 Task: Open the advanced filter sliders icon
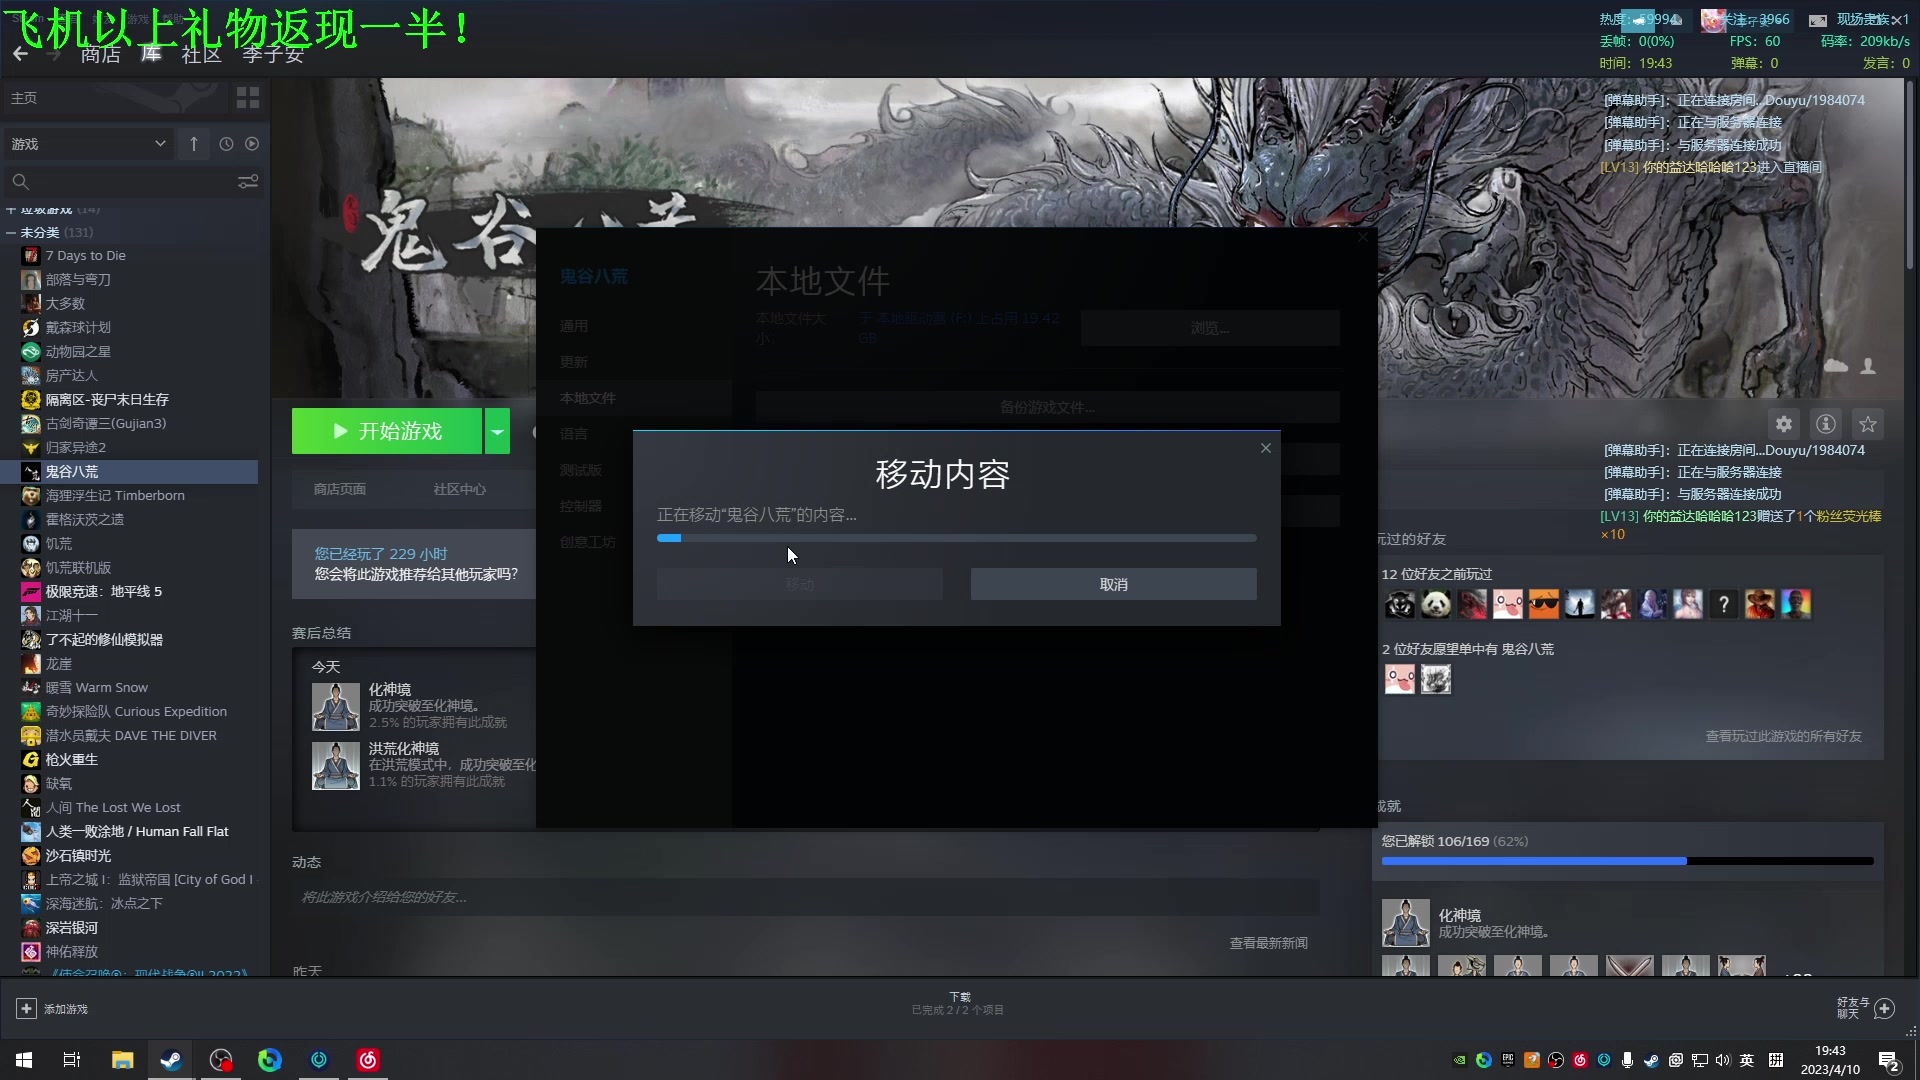tap(248, 182)
